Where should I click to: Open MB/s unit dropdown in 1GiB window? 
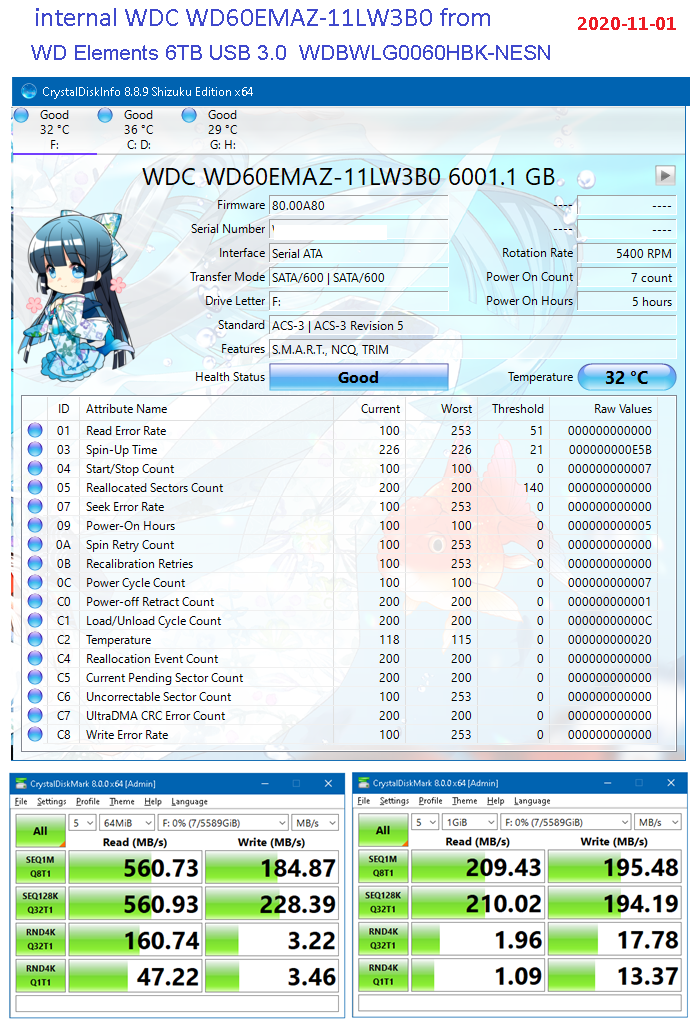pyautogui.click(x=657, y=822)
